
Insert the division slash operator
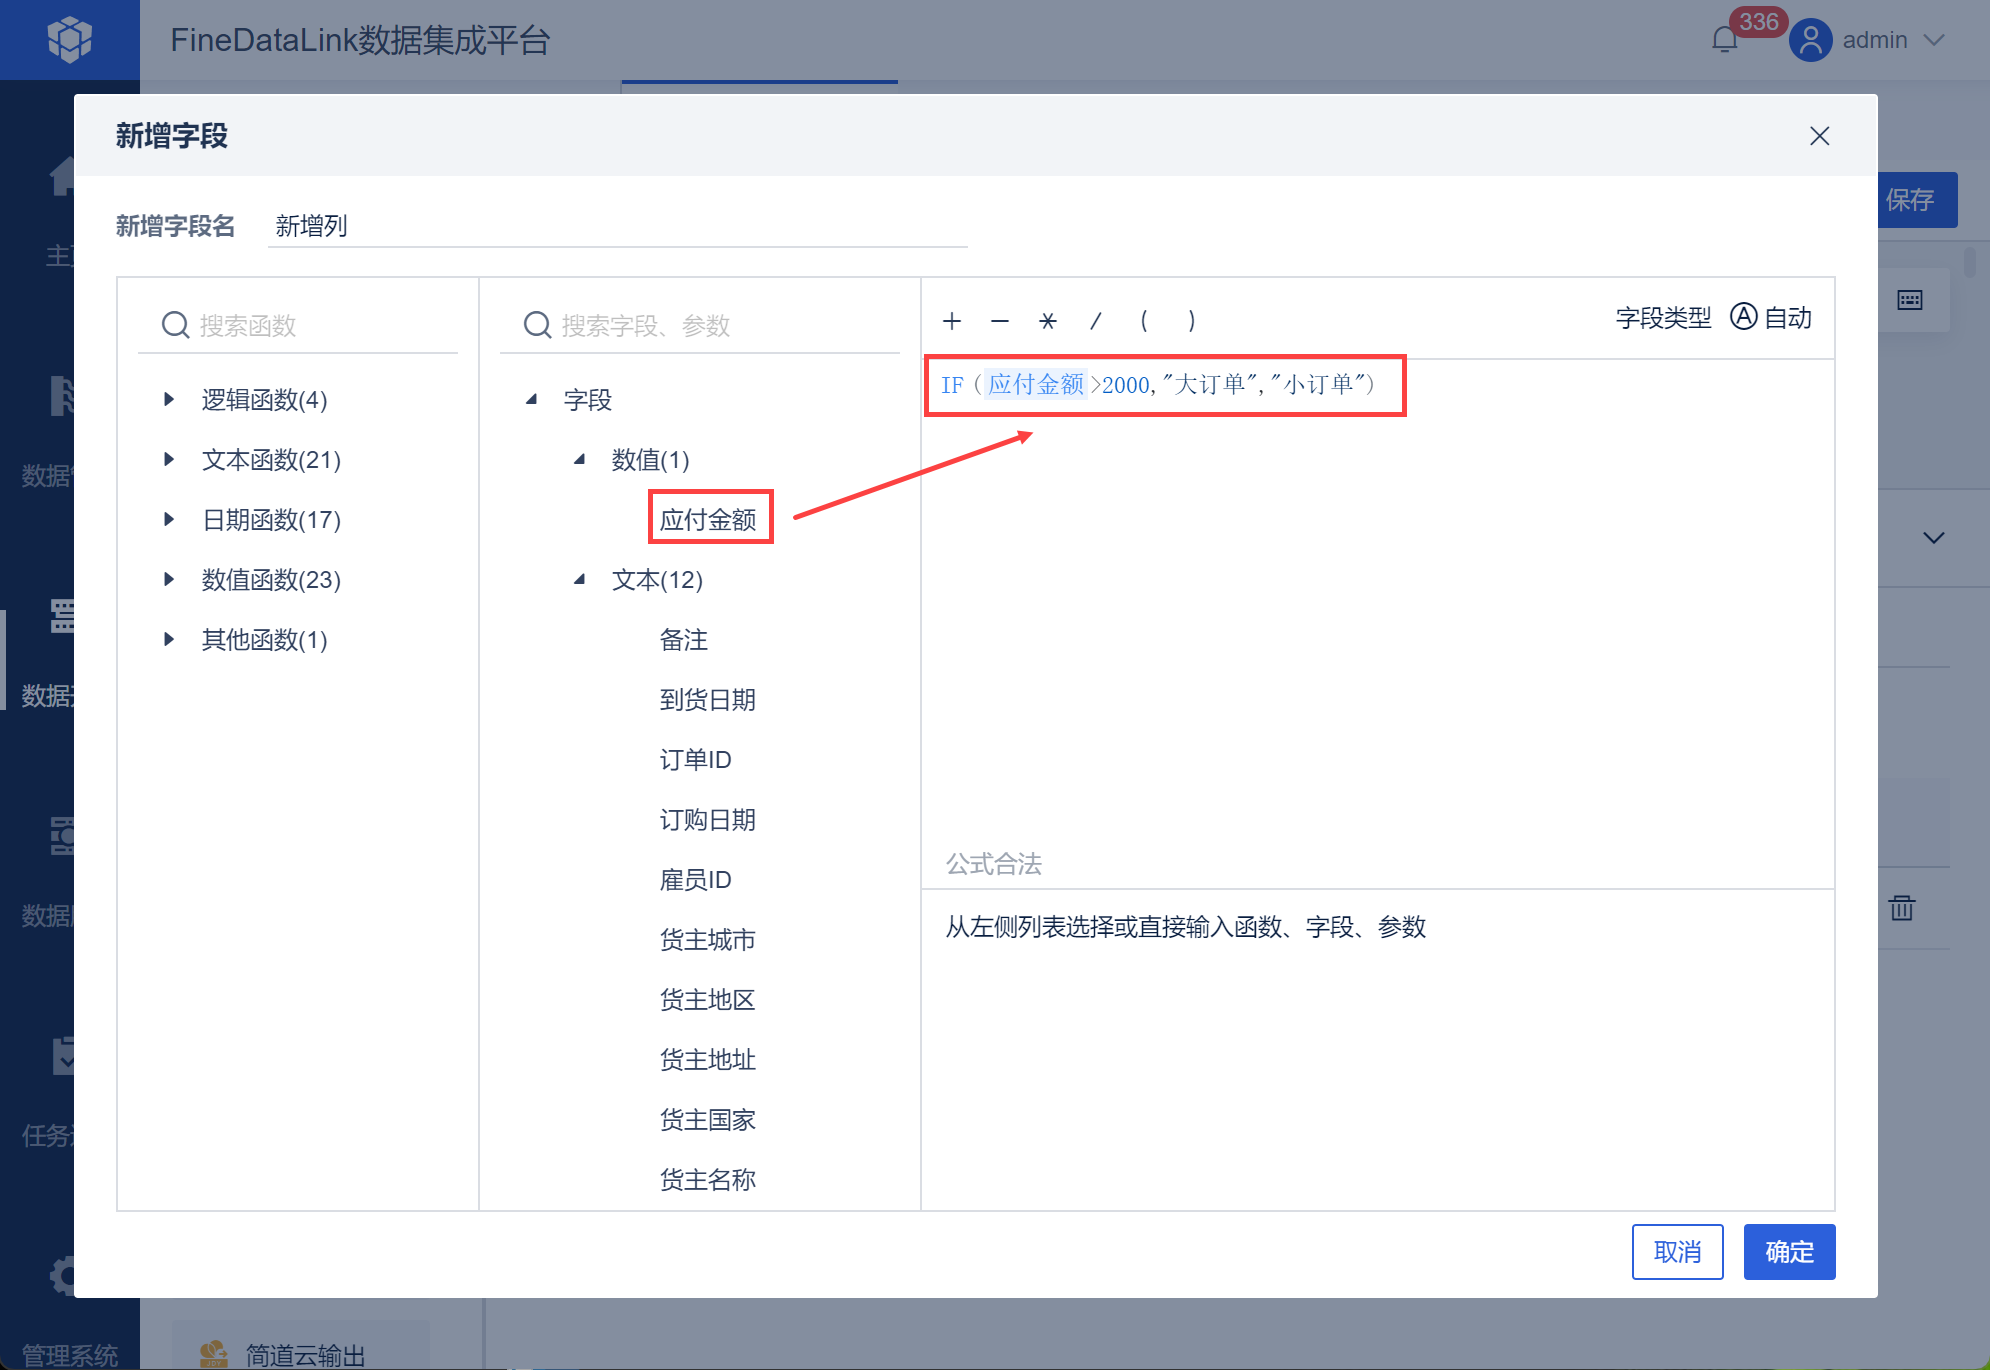[x=1095, y=321]
